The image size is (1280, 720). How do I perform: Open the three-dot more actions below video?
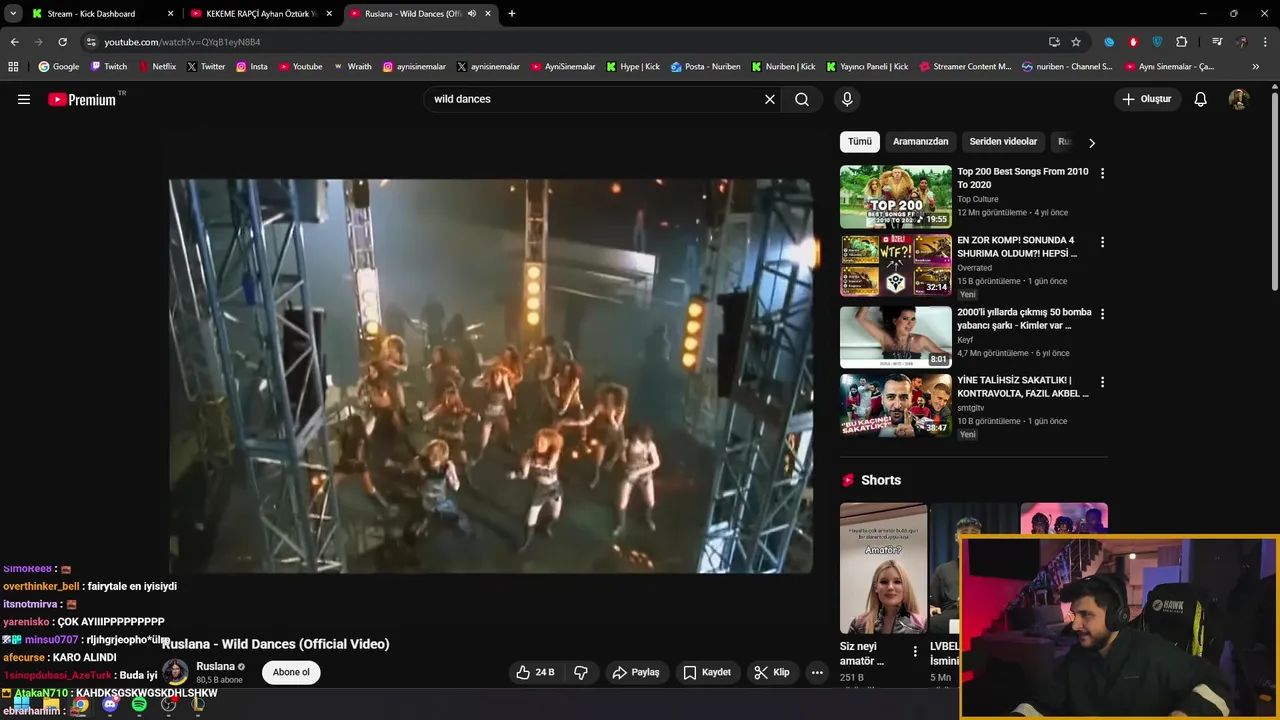click(x=817, y=672)
